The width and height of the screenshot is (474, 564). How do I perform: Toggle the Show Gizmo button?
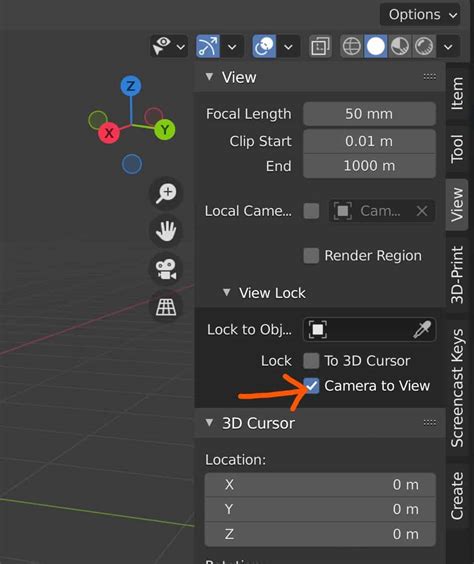coord(208,46)
